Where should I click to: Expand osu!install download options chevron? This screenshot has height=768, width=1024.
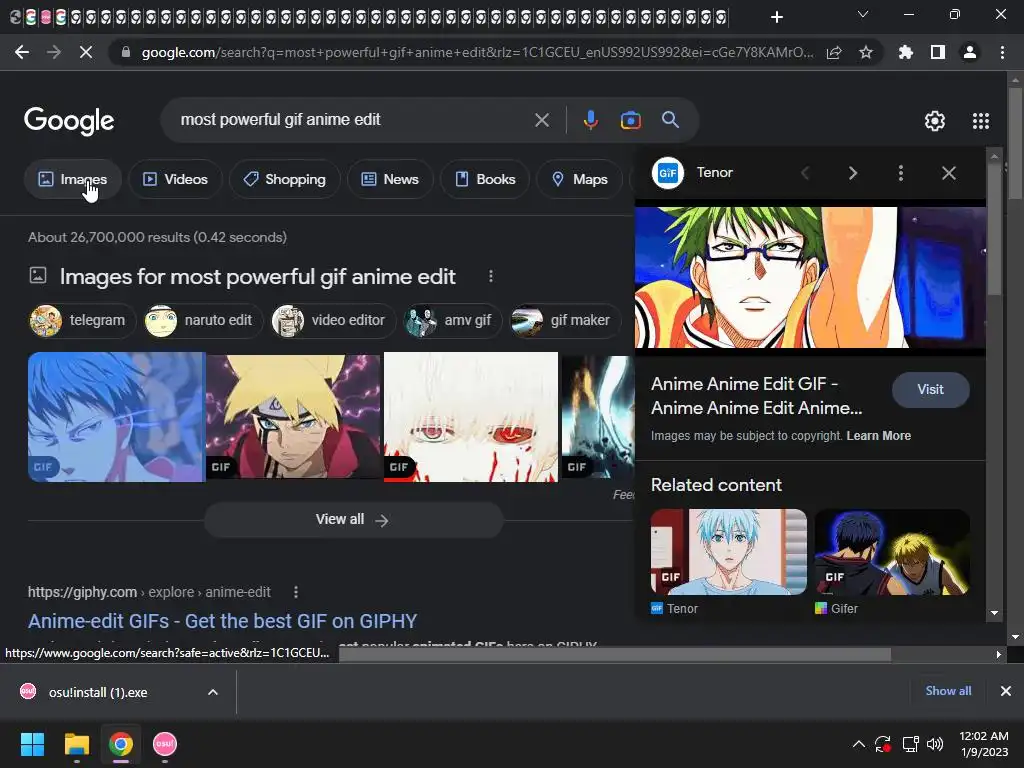213,692
